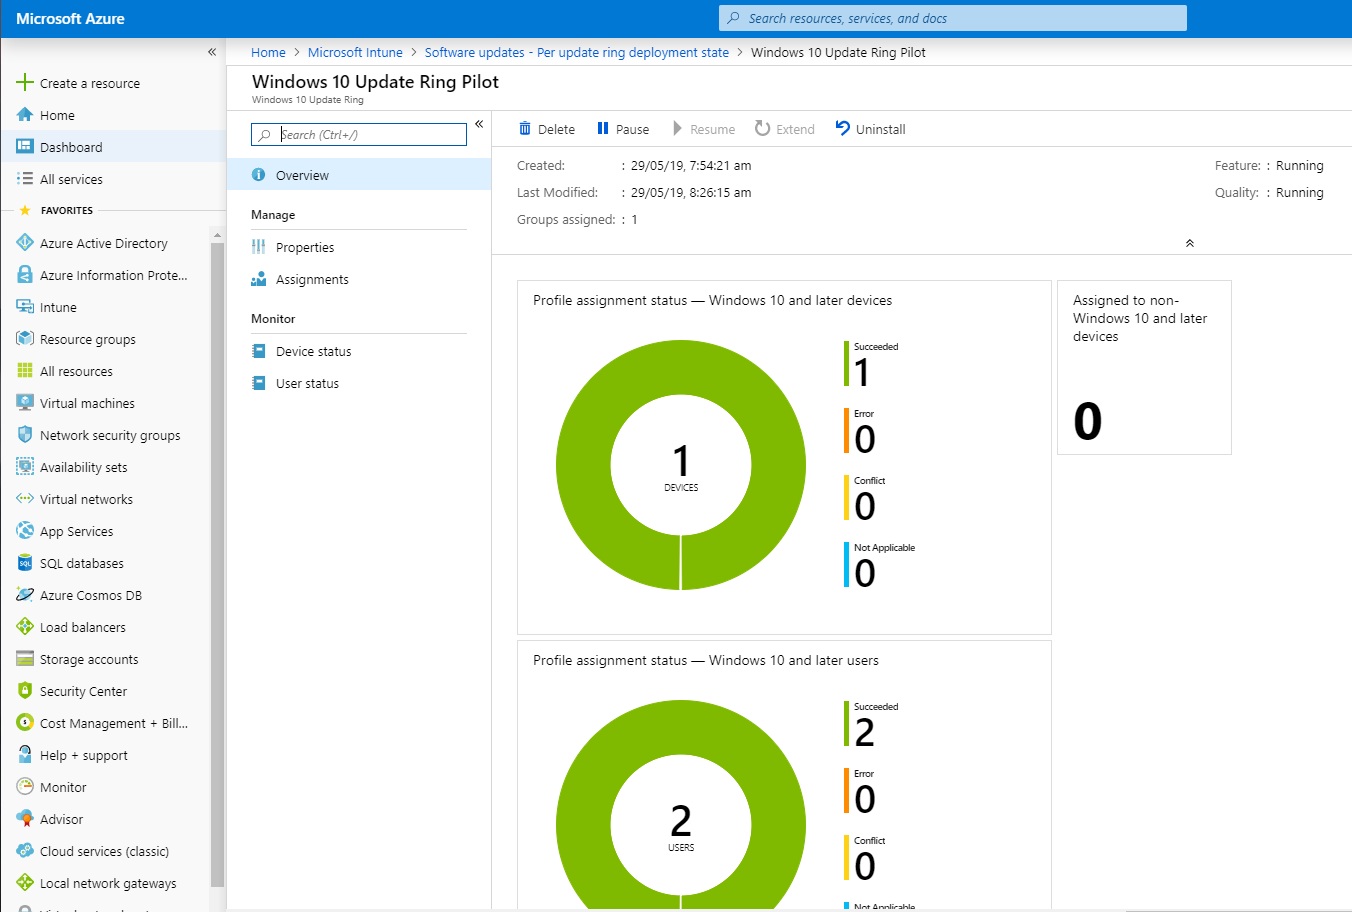
Task: Click the Dashboard icon in sidebar
Action: pos(25,147)
